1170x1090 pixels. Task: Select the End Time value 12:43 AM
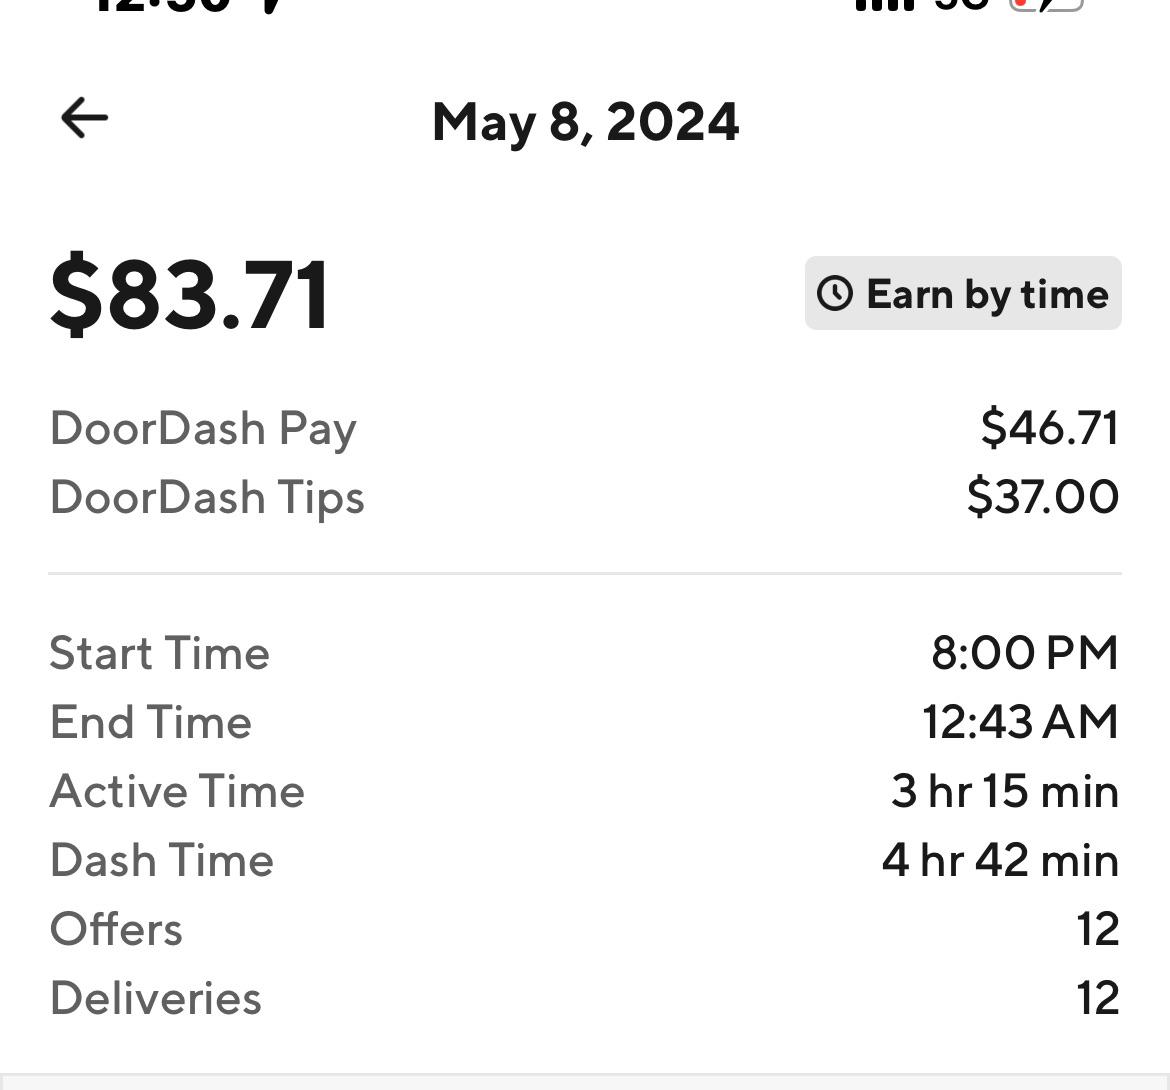[x=1020, y=722]
